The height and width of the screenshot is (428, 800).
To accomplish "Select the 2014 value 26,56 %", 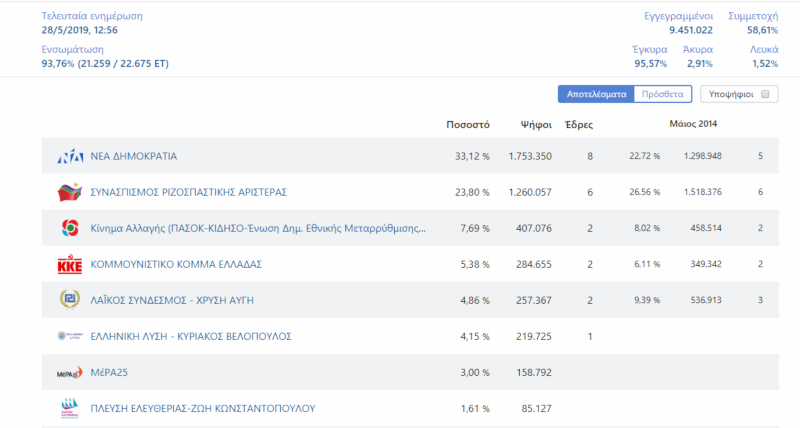I will (644, 192).
